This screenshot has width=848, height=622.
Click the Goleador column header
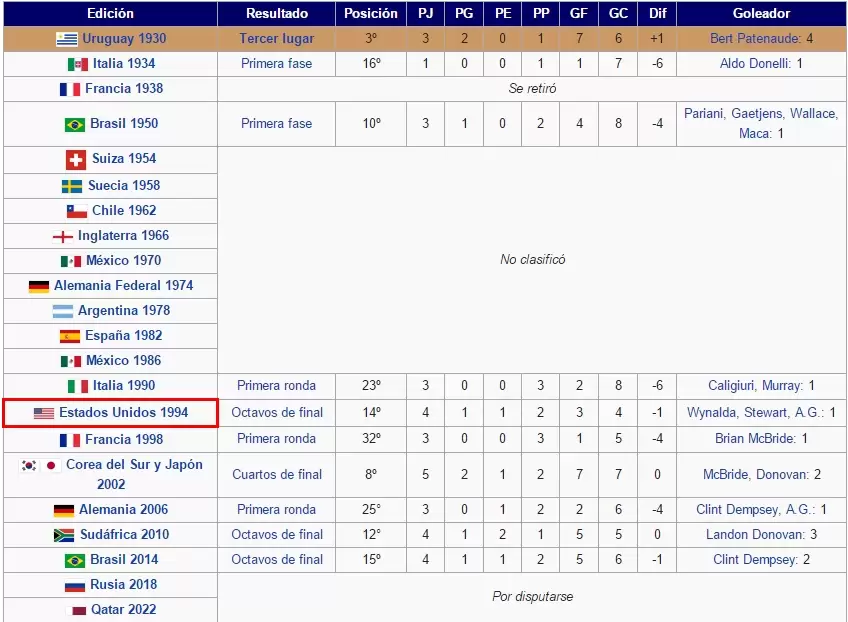pos(761,14)
